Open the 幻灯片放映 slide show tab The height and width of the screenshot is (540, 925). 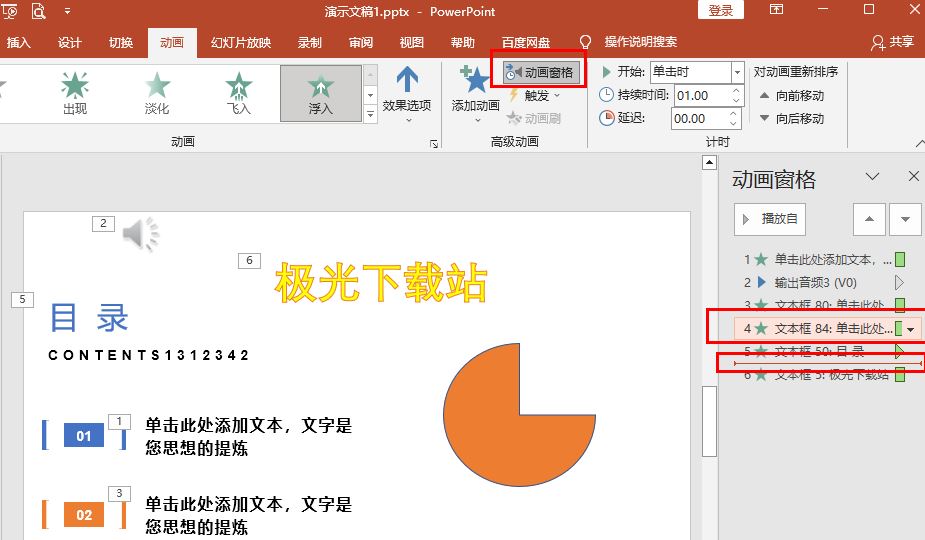240,42
